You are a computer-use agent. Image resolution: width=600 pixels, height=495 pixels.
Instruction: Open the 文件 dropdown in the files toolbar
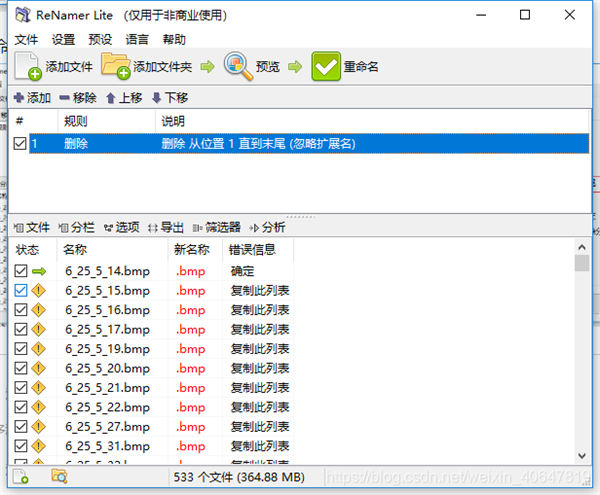click(x=32, y=228)
